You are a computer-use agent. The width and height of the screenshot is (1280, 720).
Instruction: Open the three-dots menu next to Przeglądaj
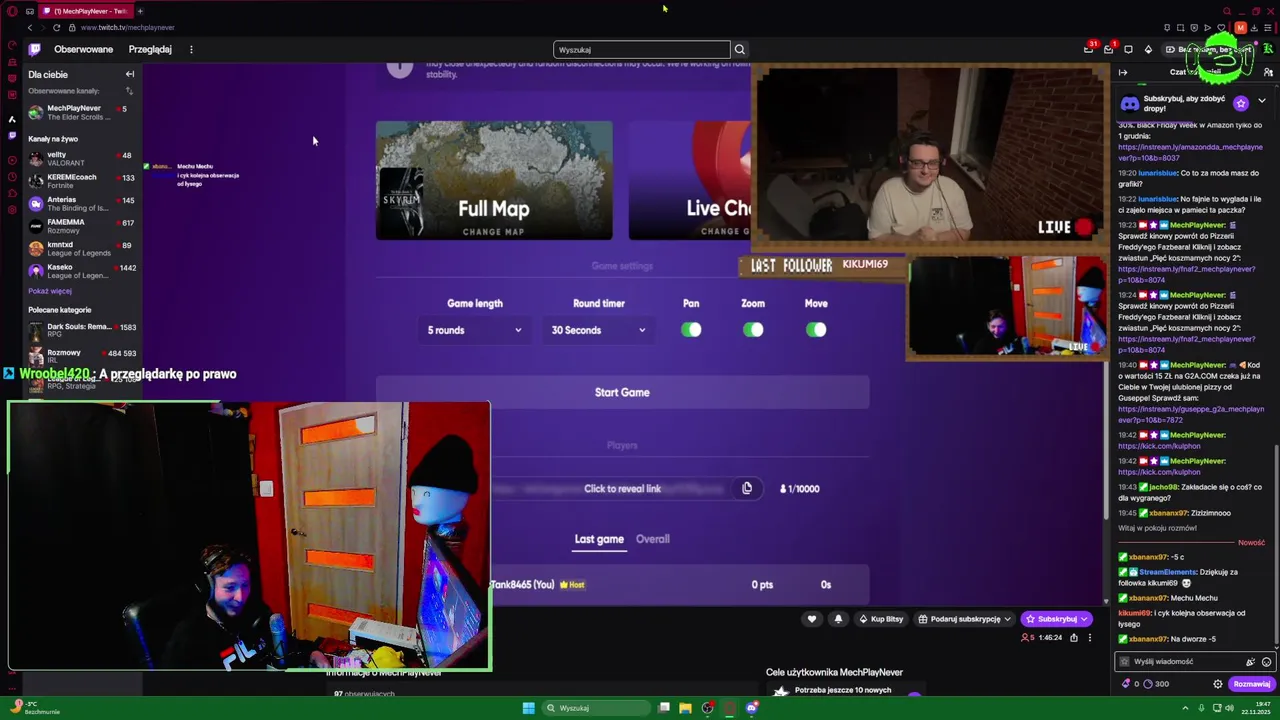click(191, 49)
